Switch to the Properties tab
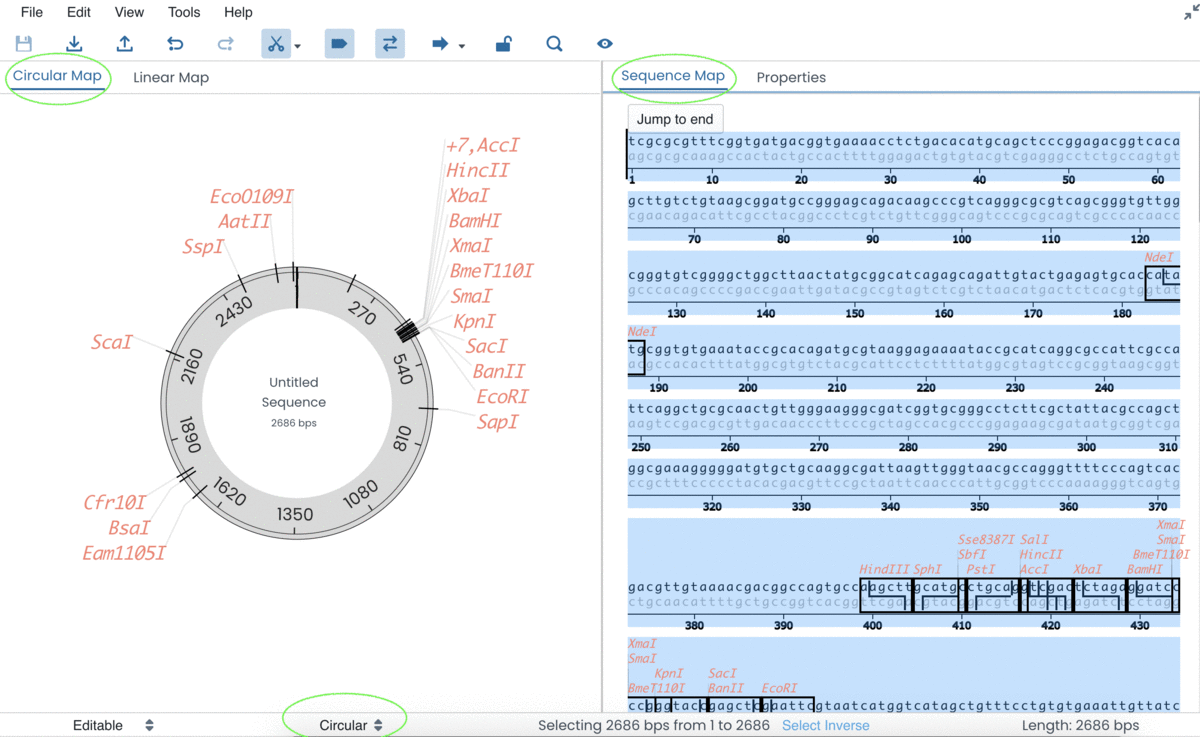The image size is (1200, 737). coord(791,77)
